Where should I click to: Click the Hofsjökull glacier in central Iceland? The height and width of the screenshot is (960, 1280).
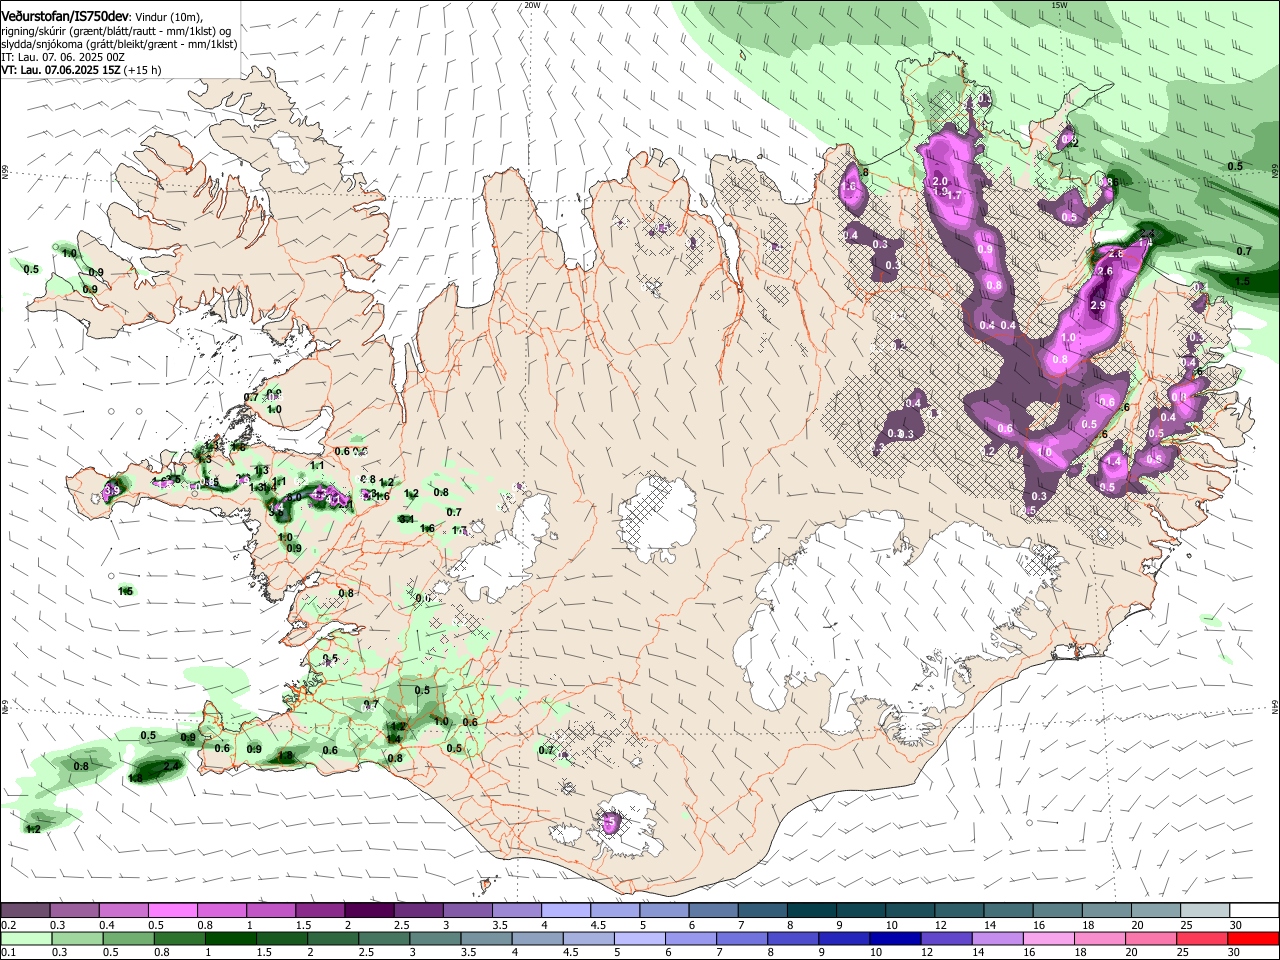(x=657, y=518)
